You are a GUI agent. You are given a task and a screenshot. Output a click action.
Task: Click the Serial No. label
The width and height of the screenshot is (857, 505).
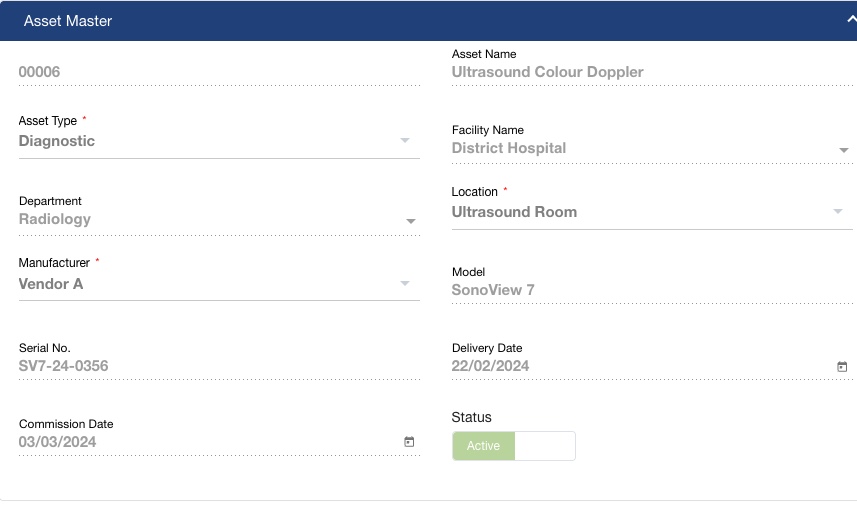click(x=44, y=348)
